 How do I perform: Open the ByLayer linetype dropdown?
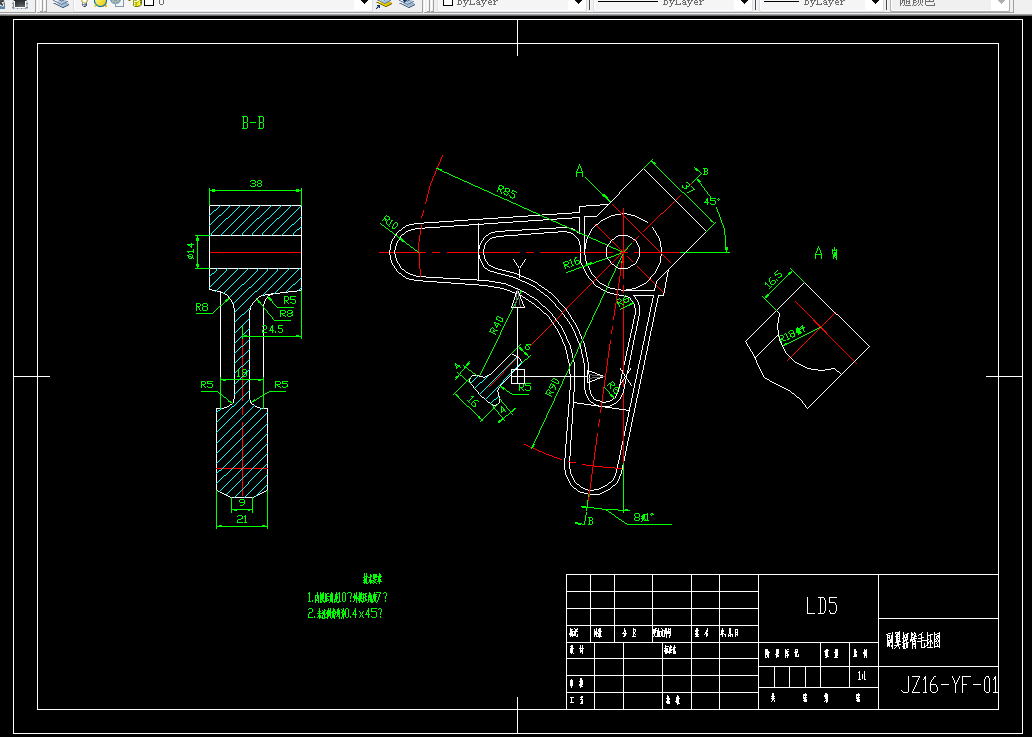(x=744, y=3)
